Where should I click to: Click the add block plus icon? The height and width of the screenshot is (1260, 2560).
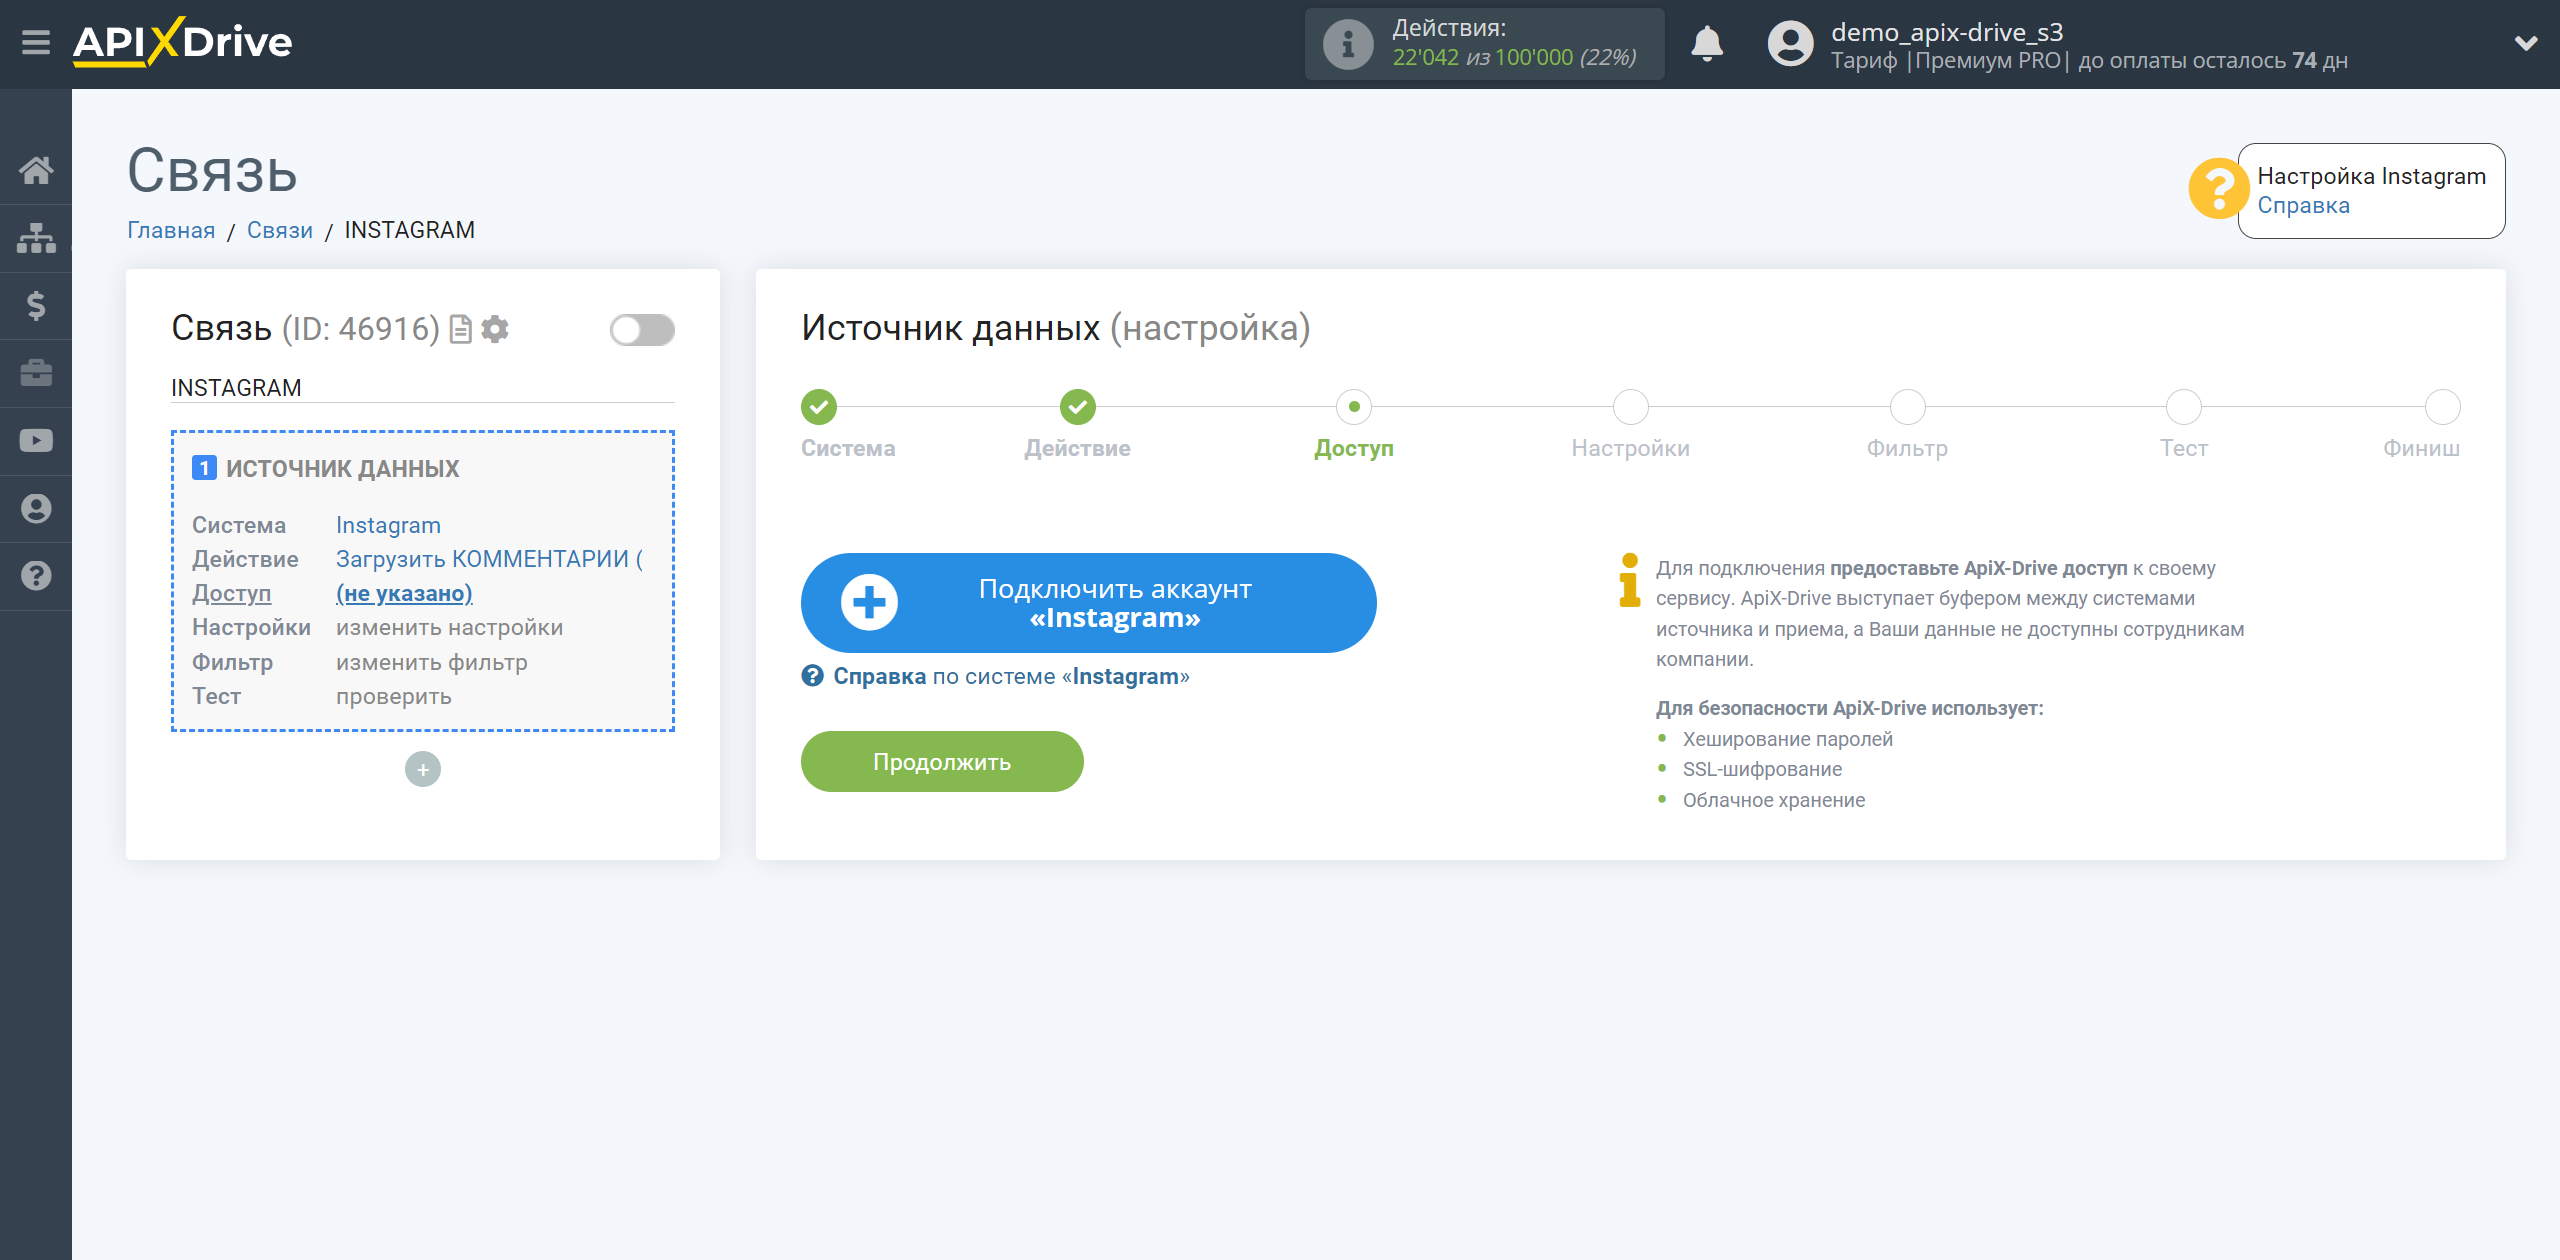[x=423, y=769]
